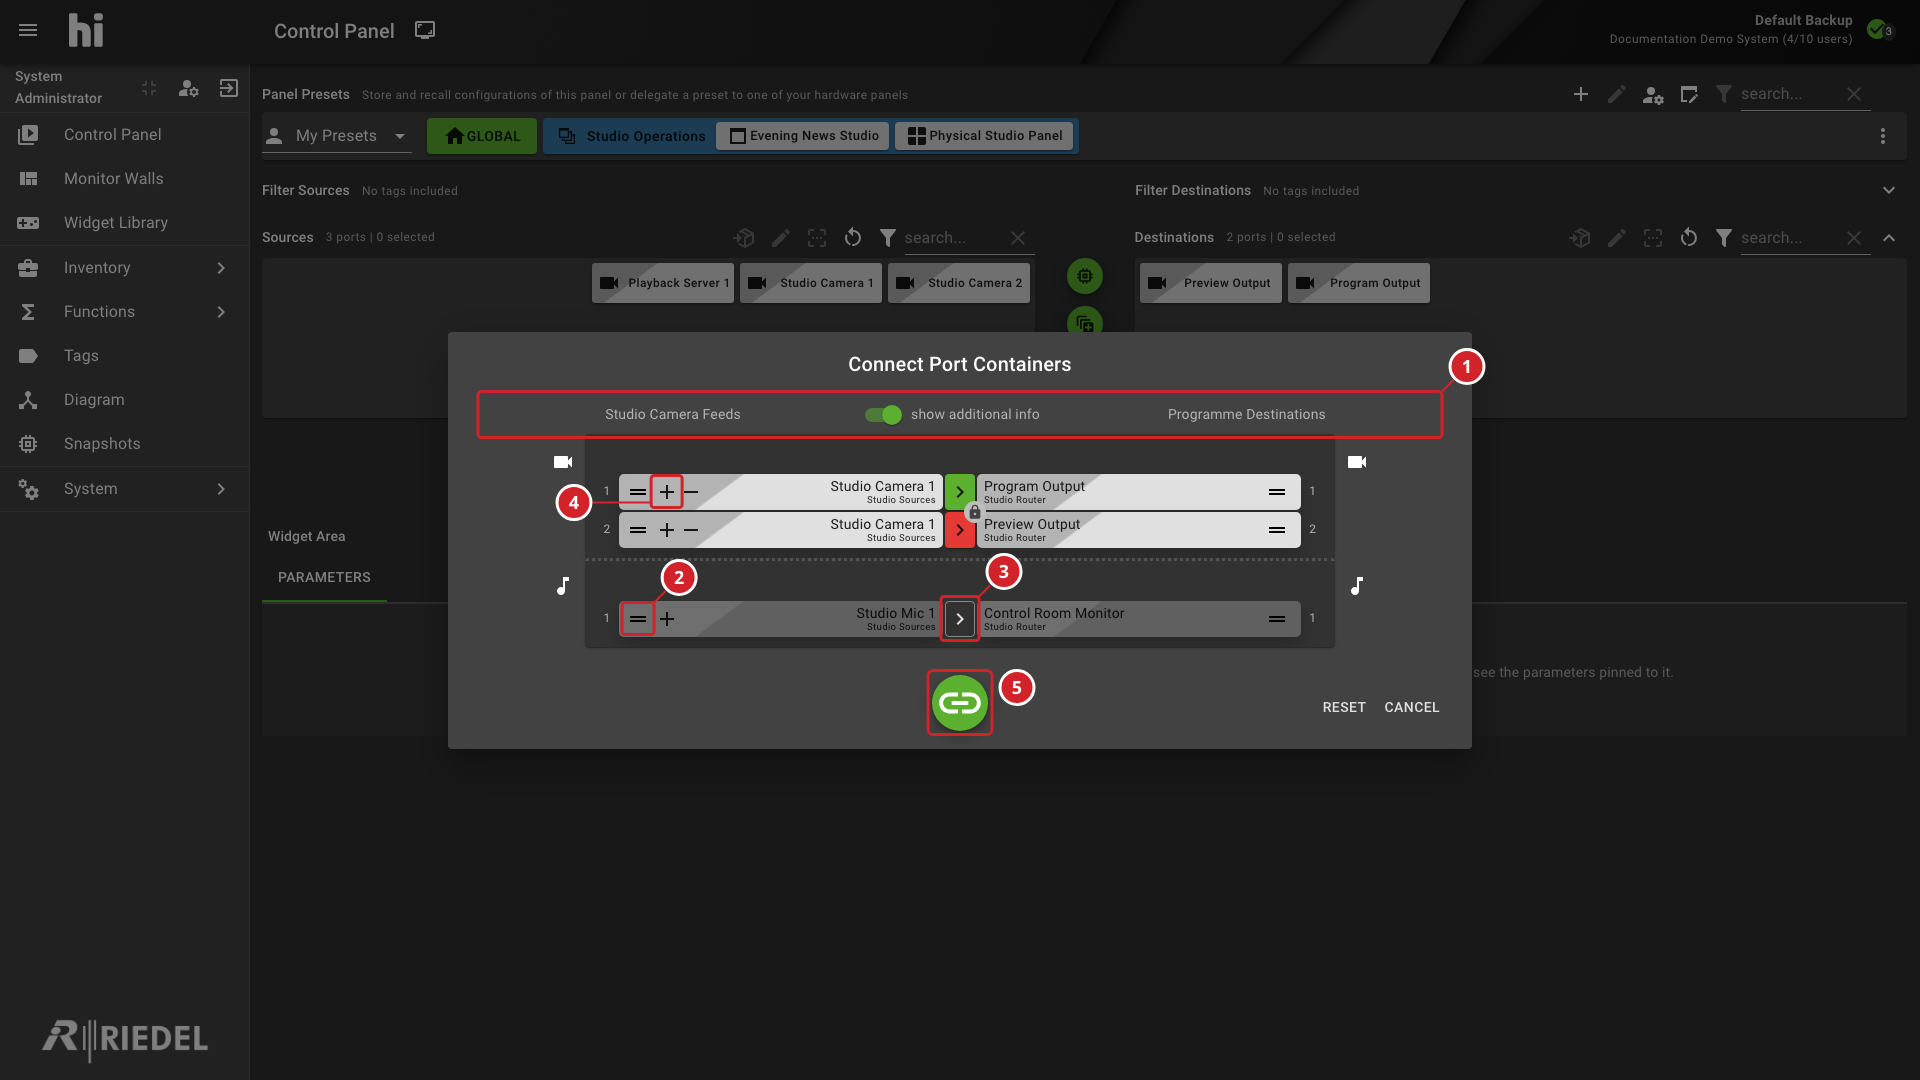The height and width of the screenshot is (1080, 1920).
Task: Click the drag handle on Program Output row
Action: [1277, 492]
